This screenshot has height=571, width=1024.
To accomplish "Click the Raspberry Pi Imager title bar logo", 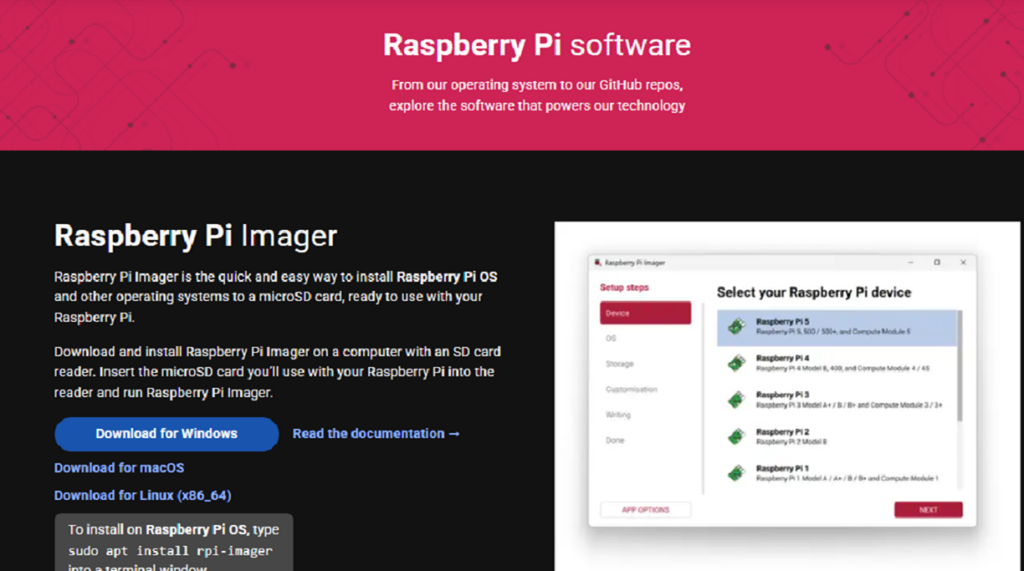I will point(598,263).
